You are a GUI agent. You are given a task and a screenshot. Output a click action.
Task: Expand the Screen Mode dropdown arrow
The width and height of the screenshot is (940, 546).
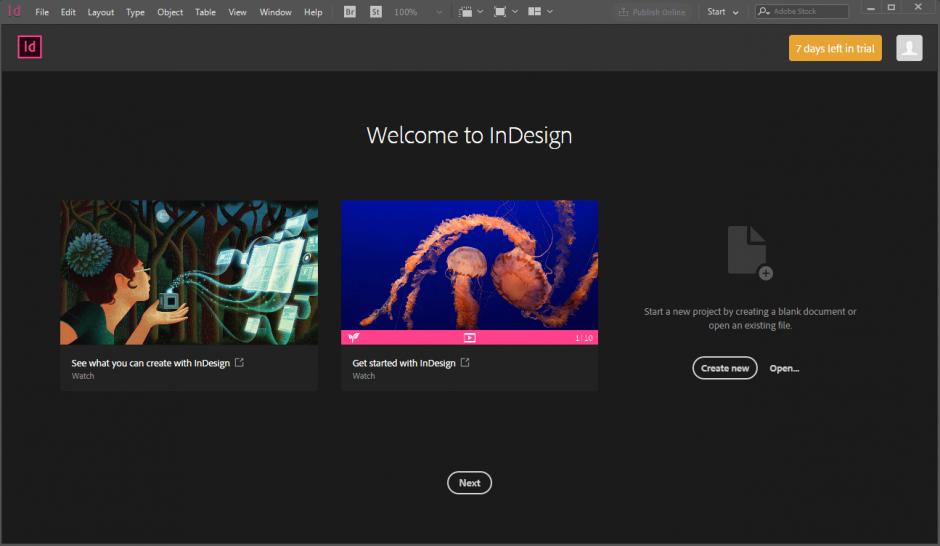(515, 11)
